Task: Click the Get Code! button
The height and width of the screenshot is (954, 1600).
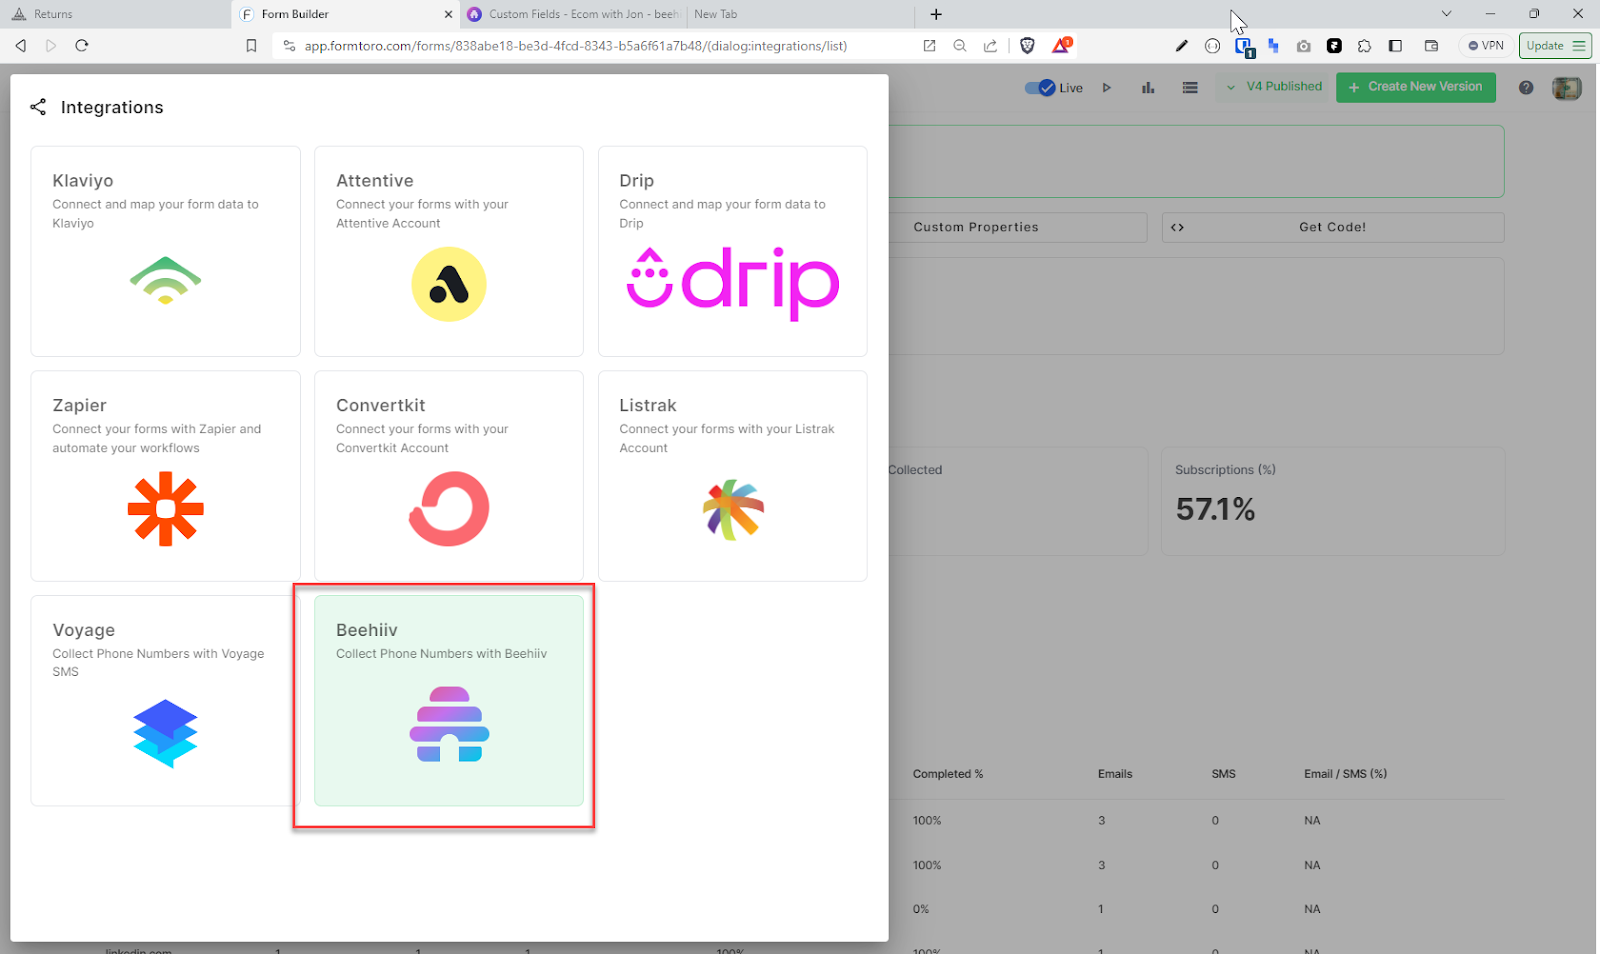Action: coord(1333,227)
